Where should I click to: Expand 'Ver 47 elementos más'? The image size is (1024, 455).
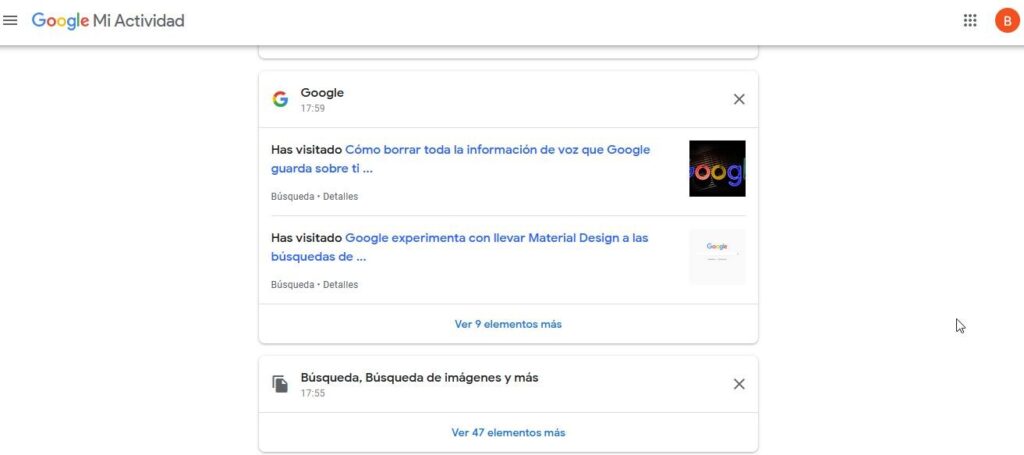point(508,432)
